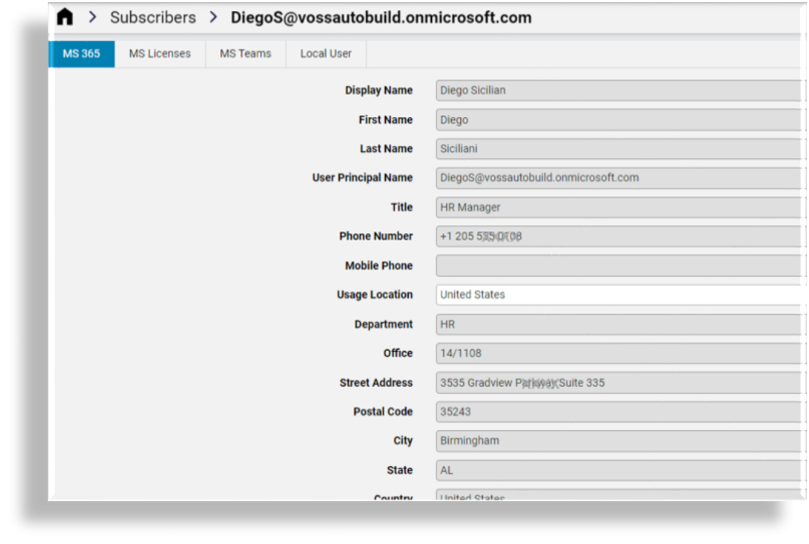Click the empty Mobile Phone field
The image size is (809, 544).
[619, 266]
